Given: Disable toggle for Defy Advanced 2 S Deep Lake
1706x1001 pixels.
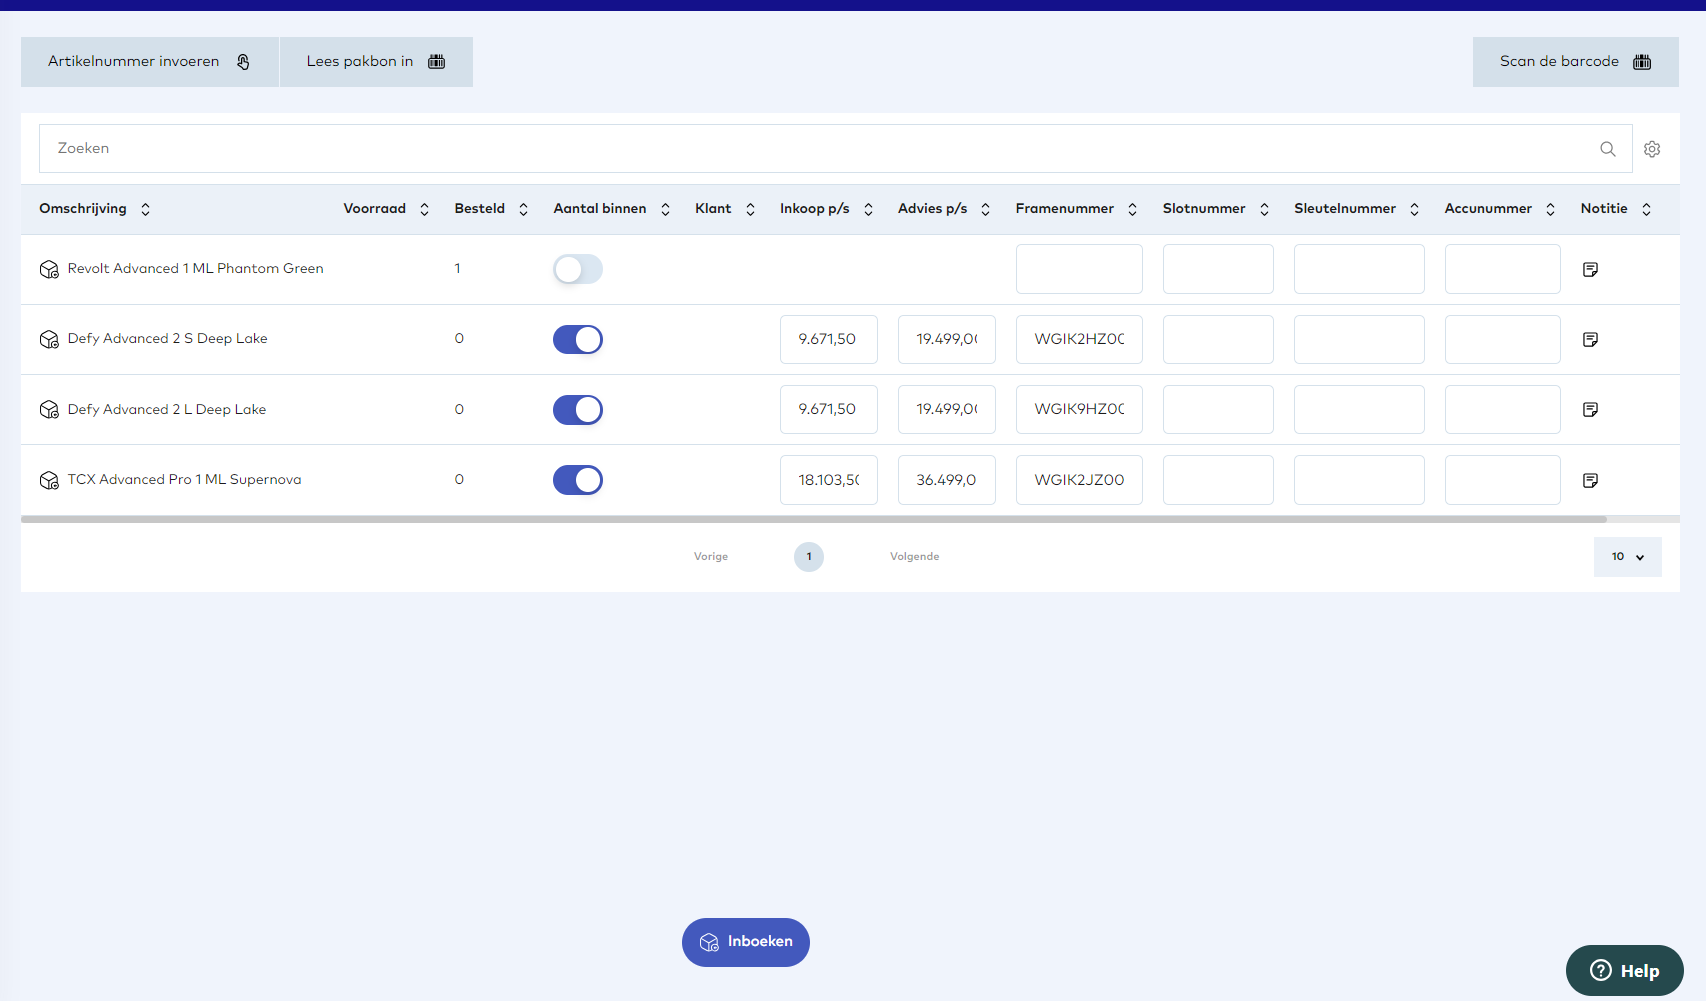Looking at the screenshot, I should point(578,339).
